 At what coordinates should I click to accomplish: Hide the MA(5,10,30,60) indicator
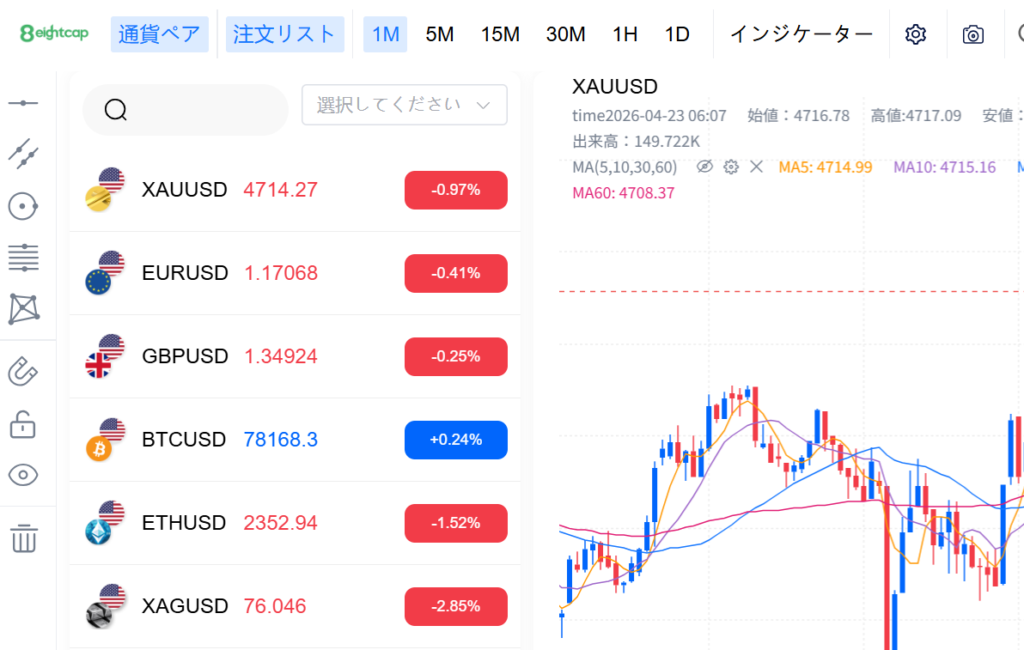(x=705, y=167)
